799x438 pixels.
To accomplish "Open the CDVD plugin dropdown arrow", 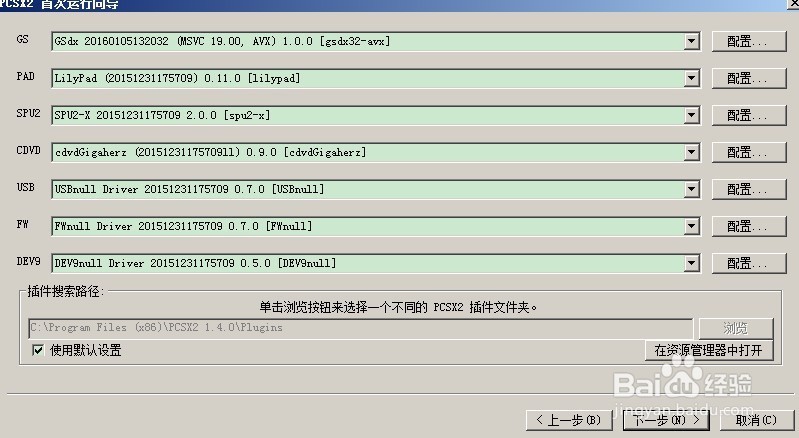I will click(691, 152).
